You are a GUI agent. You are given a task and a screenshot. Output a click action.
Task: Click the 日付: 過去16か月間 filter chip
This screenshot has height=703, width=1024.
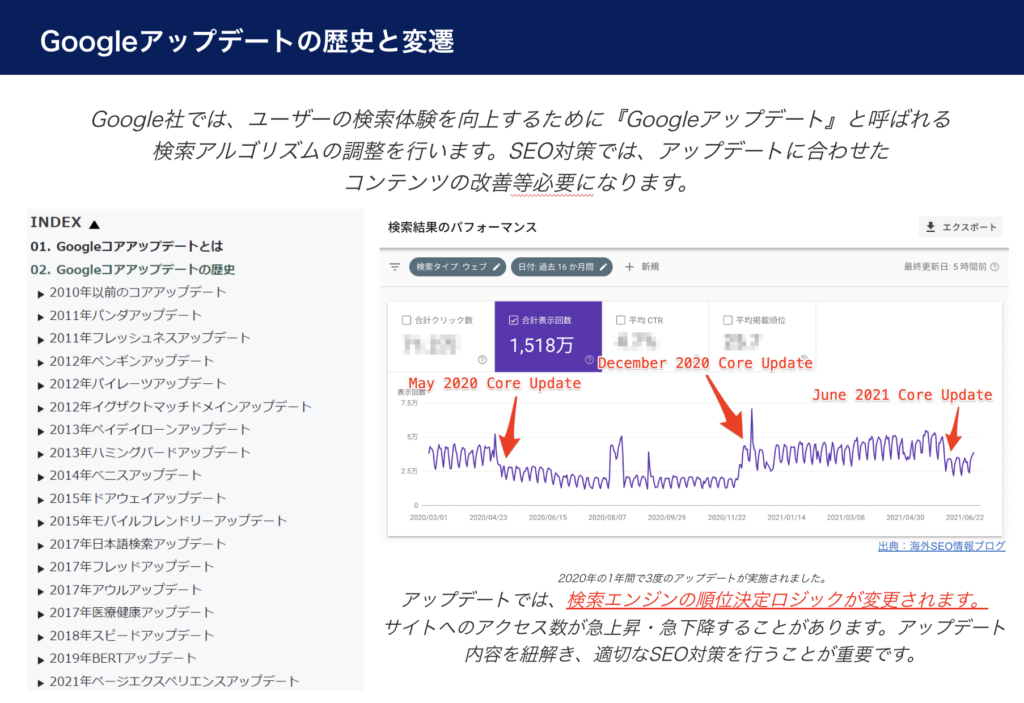point(562,267)
